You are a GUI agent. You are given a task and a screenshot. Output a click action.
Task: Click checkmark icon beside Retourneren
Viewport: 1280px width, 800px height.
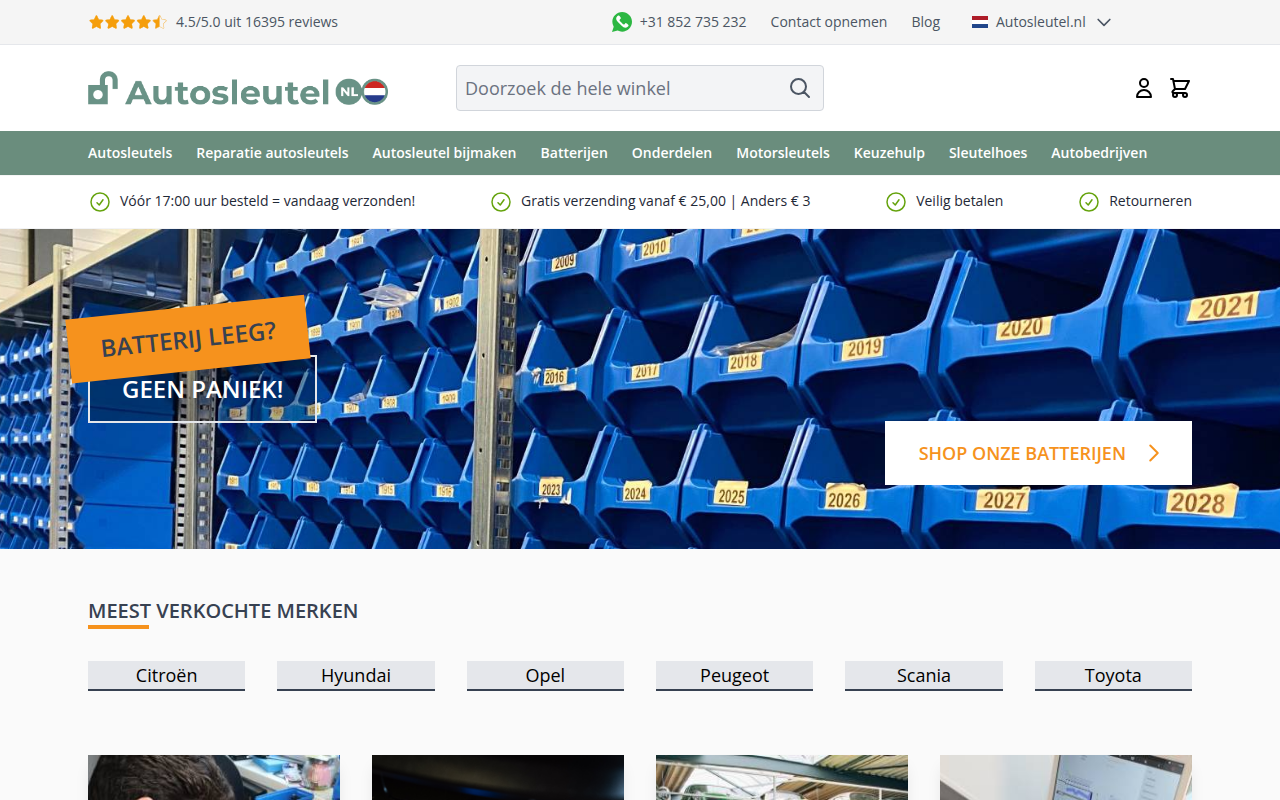(1089, 202)
